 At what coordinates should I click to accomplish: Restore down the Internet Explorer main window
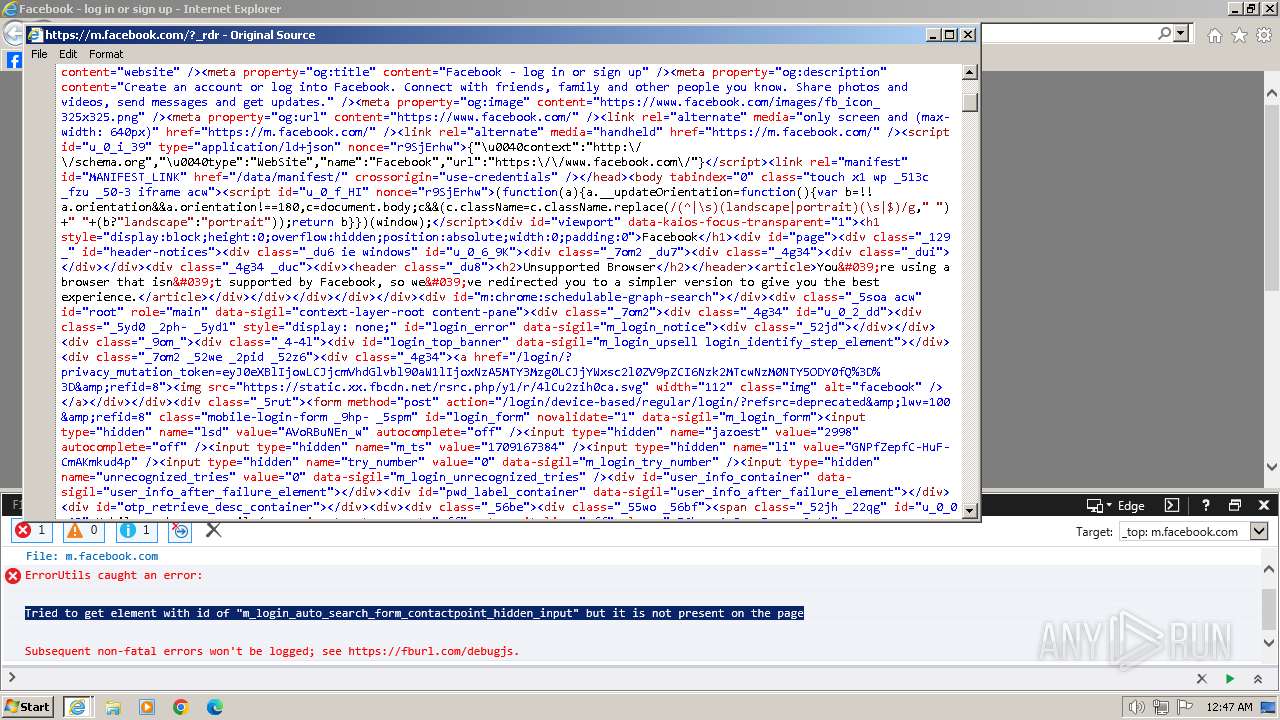[1251, 8]
